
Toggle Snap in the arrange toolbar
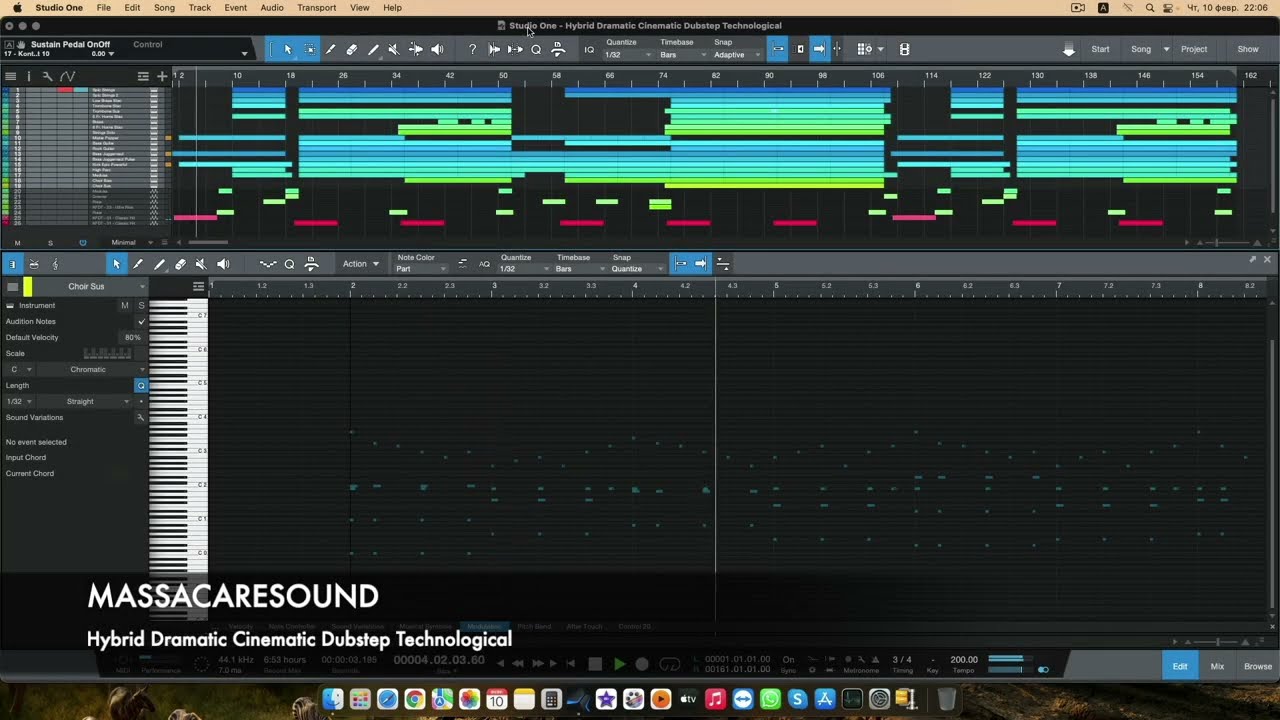[x=778, y=49]
